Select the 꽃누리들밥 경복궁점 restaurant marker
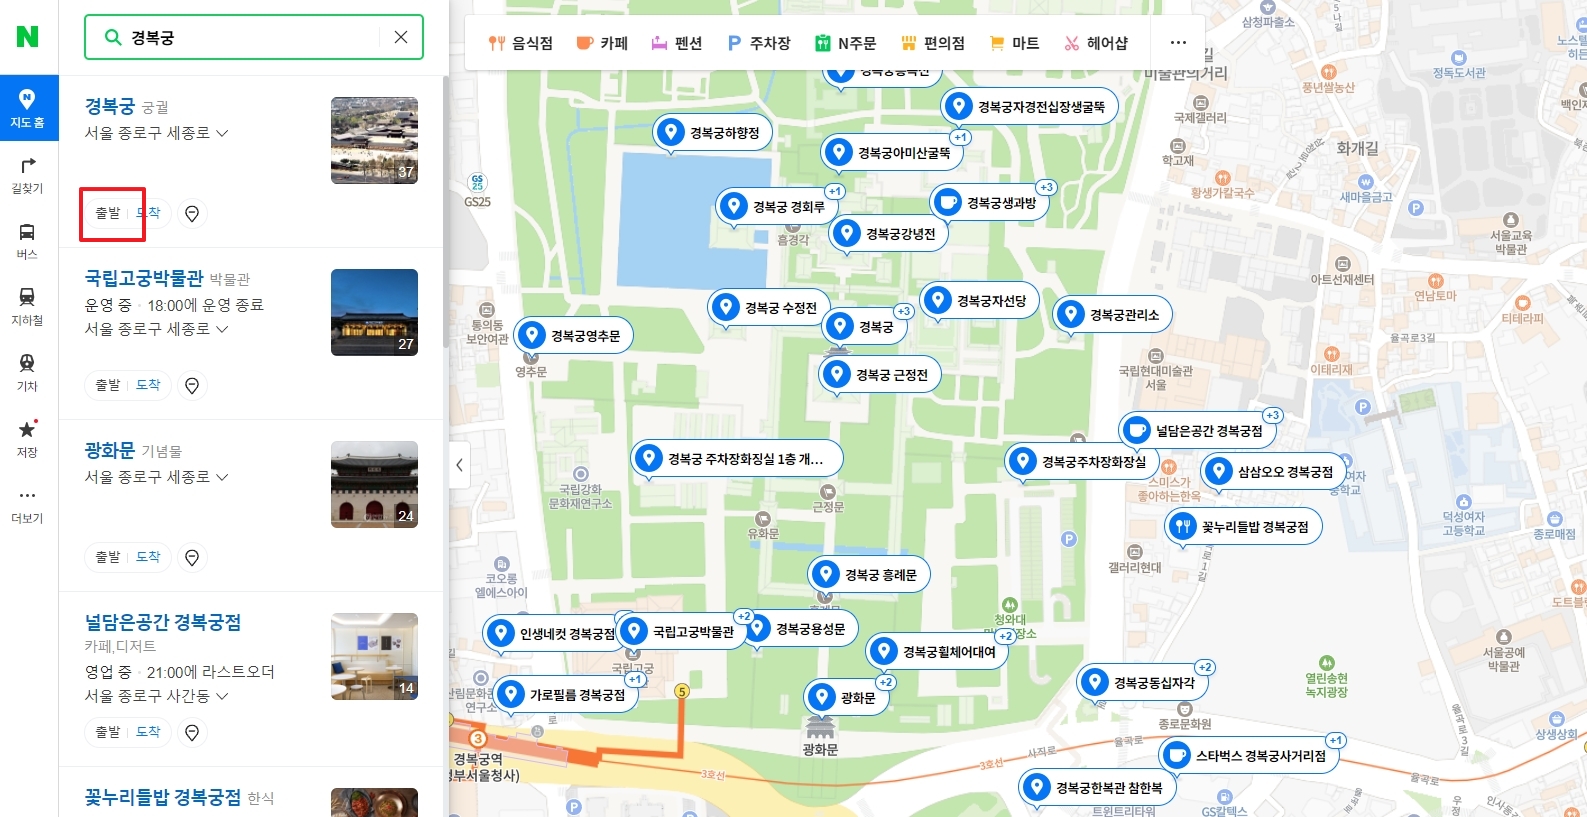The height and width of the screenshot is (817, 1587). [x=1244, y=526]
